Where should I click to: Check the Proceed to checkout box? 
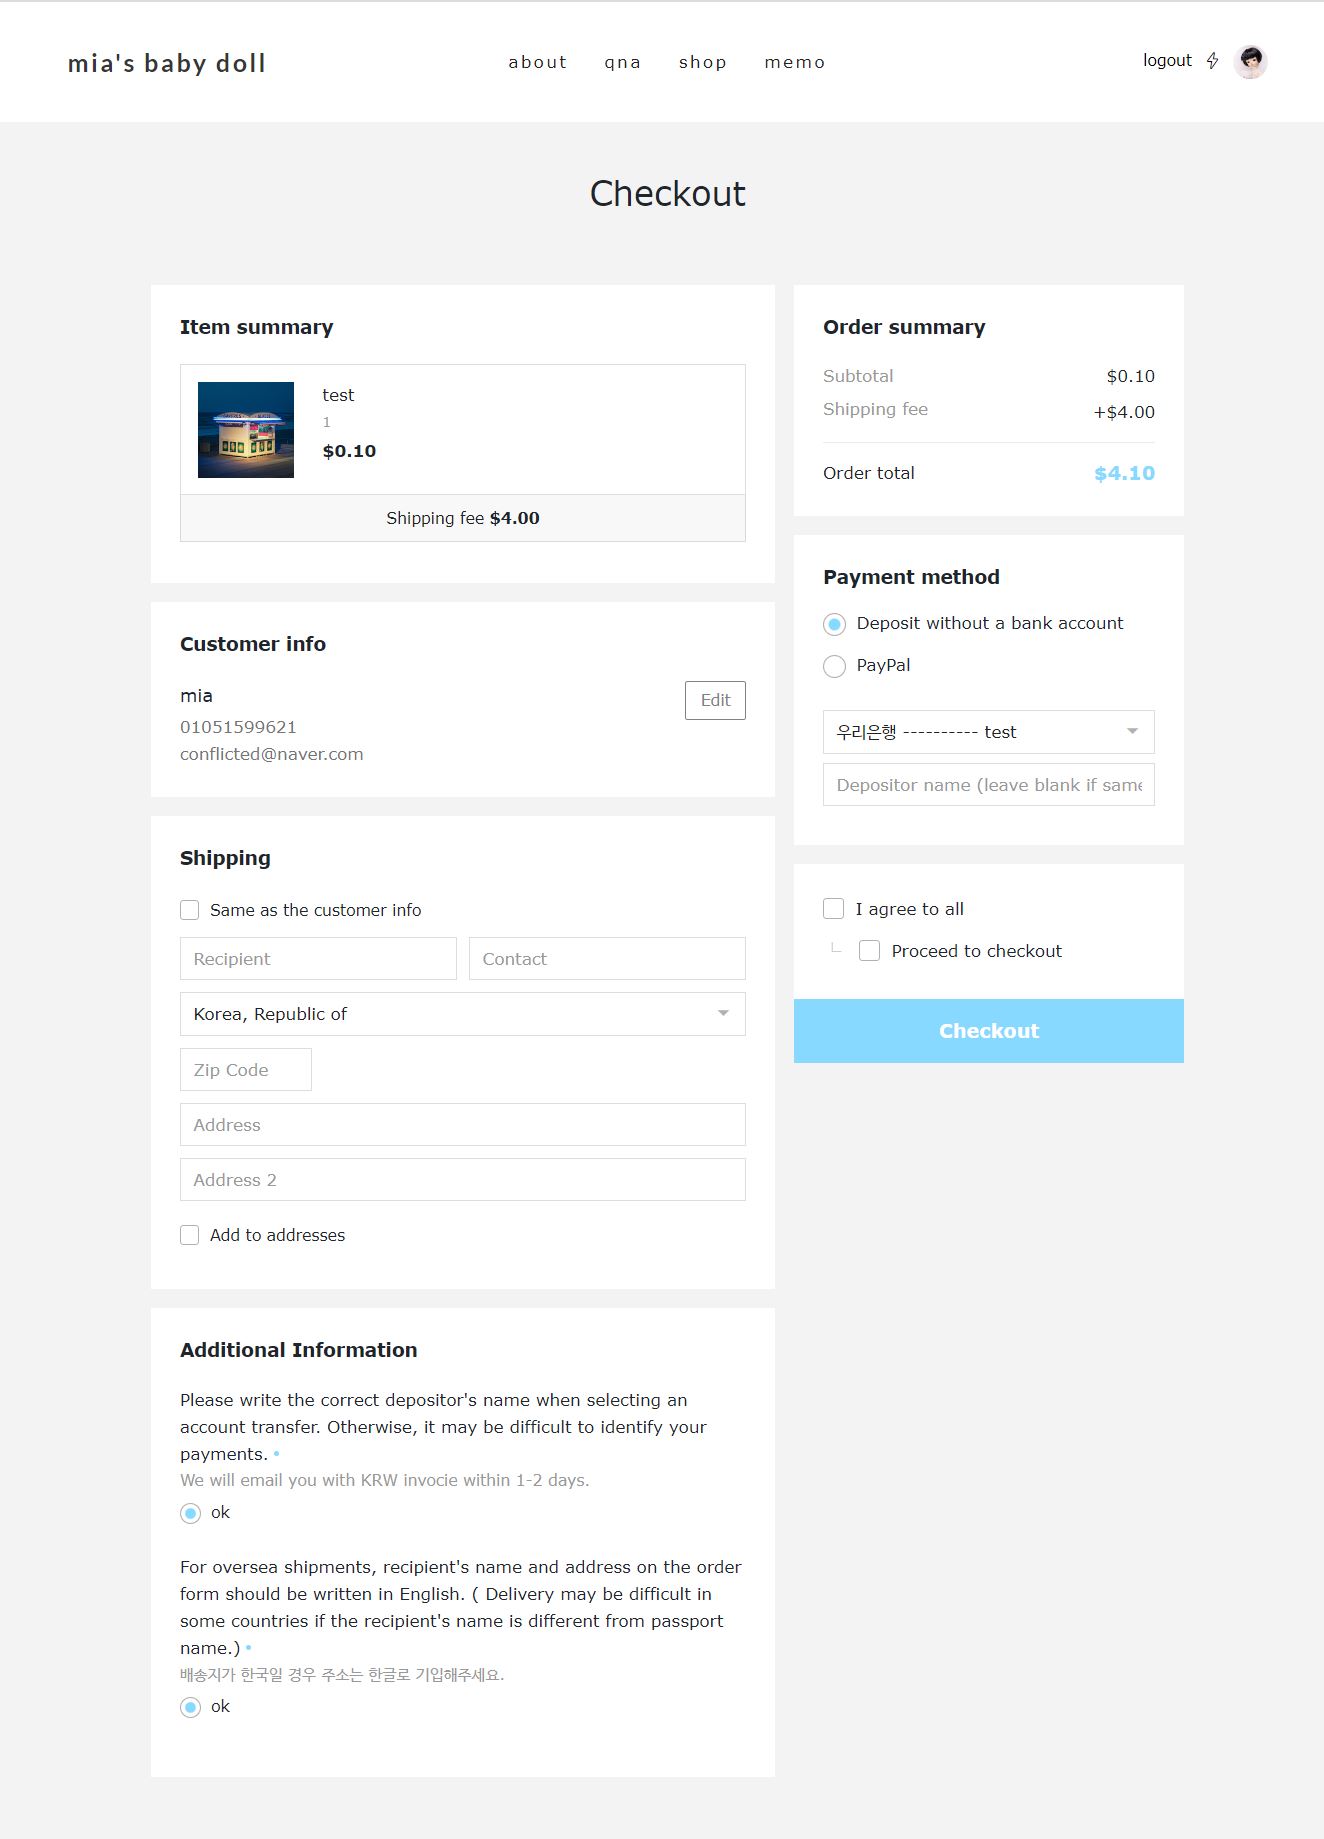(x=870, y=951)
